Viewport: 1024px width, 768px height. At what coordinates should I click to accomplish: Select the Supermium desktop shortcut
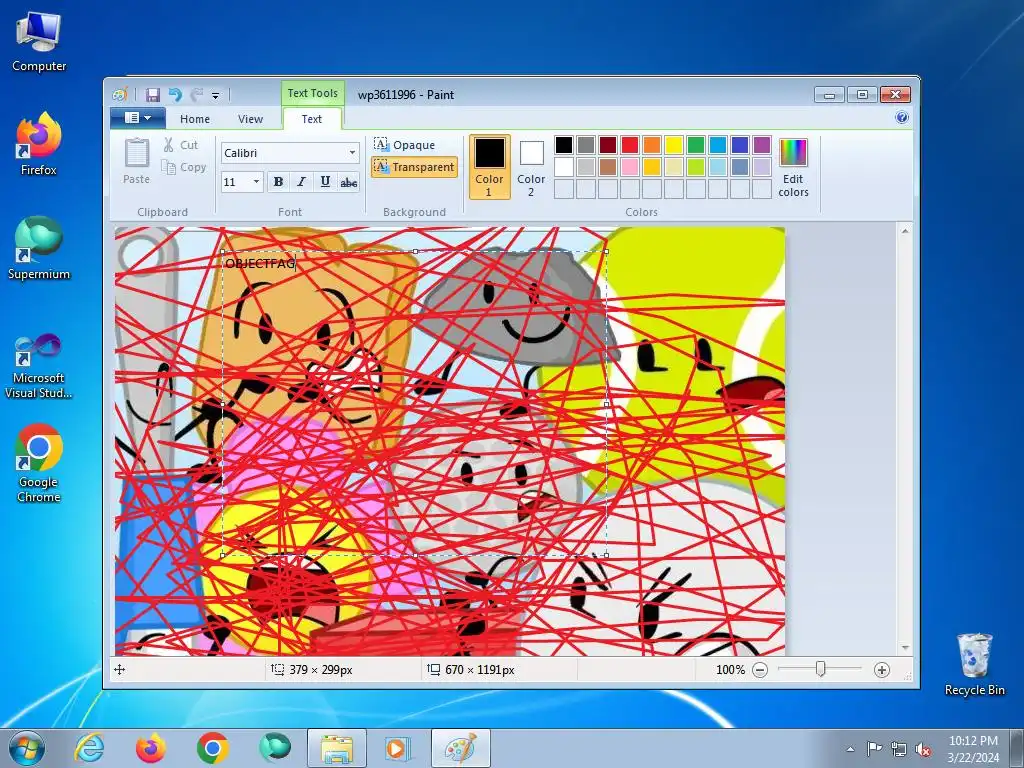tap(39, 248)
